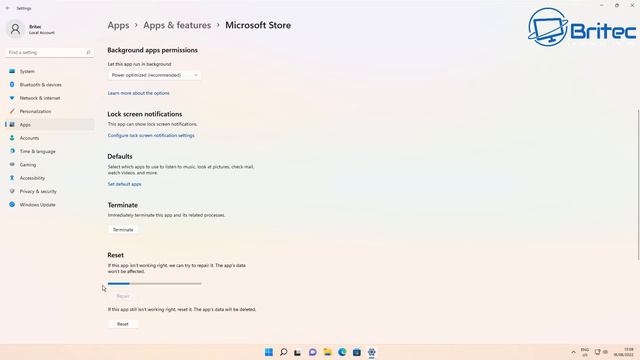Click the repair progress bar

point(154,284)
